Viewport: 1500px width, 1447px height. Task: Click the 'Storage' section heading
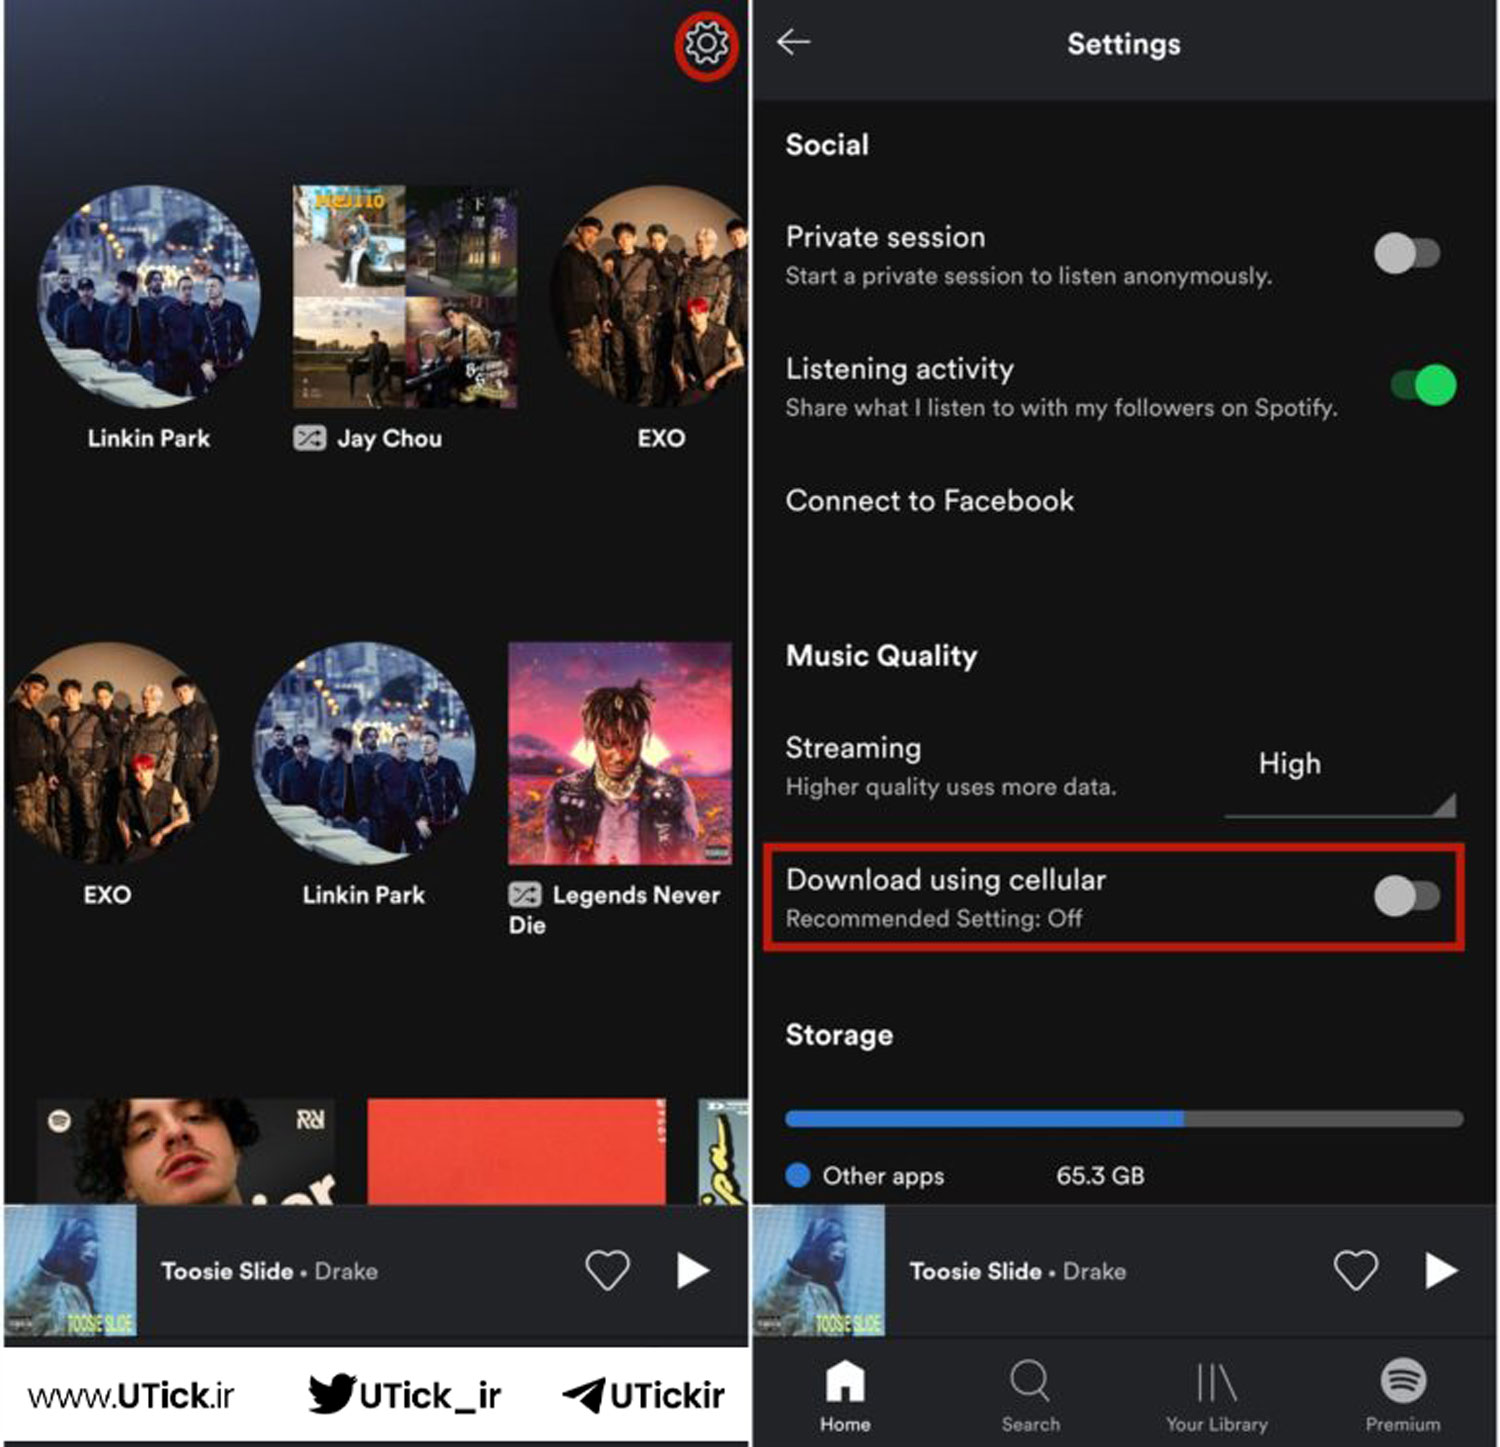click(839, 1034)
